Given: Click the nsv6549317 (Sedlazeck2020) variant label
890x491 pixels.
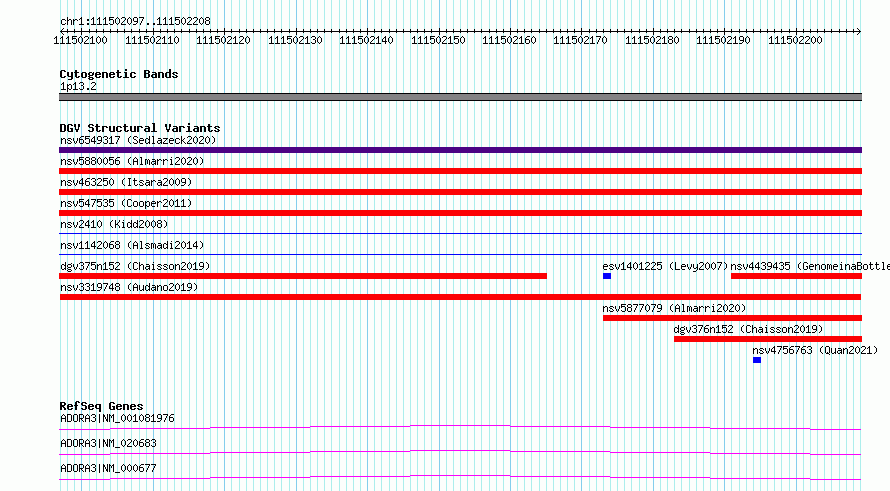Looking at the screenshot, I should pos(138,140).
